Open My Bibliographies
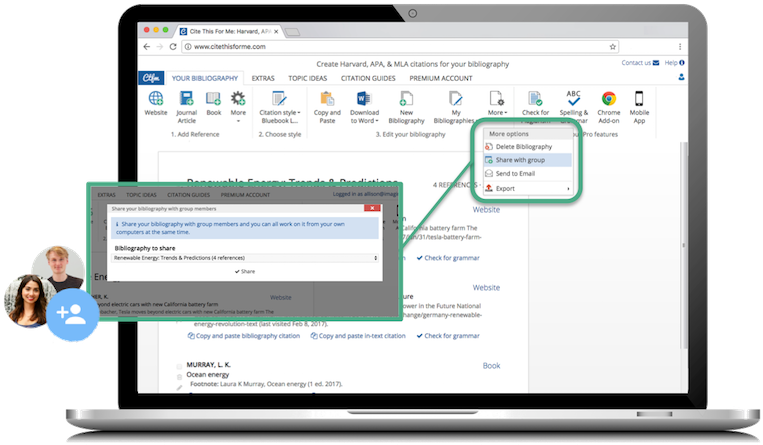 click(454, 107)
